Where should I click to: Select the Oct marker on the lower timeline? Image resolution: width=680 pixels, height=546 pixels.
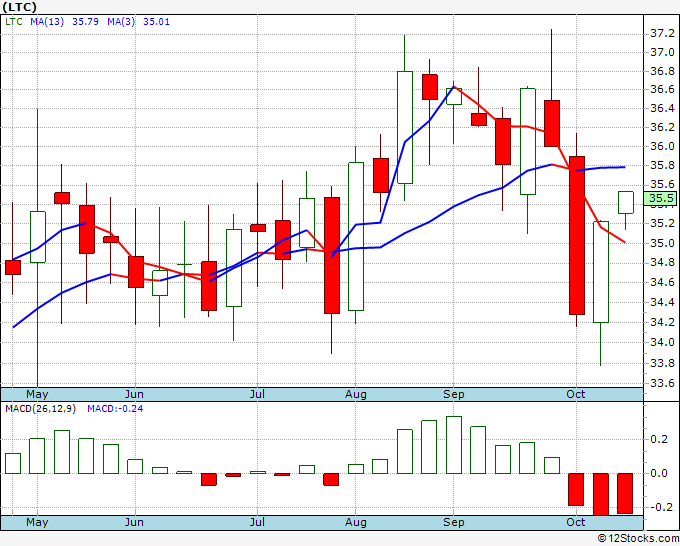[x=576, y=522]
